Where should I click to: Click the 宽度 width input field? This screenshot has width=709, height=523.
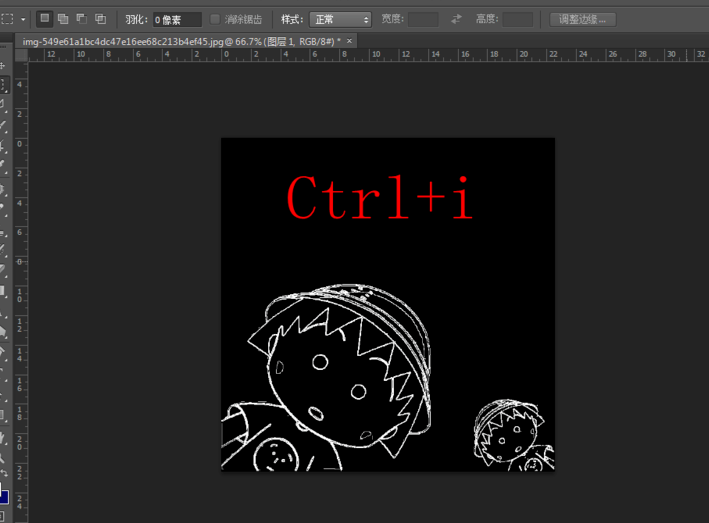(423, 19)
